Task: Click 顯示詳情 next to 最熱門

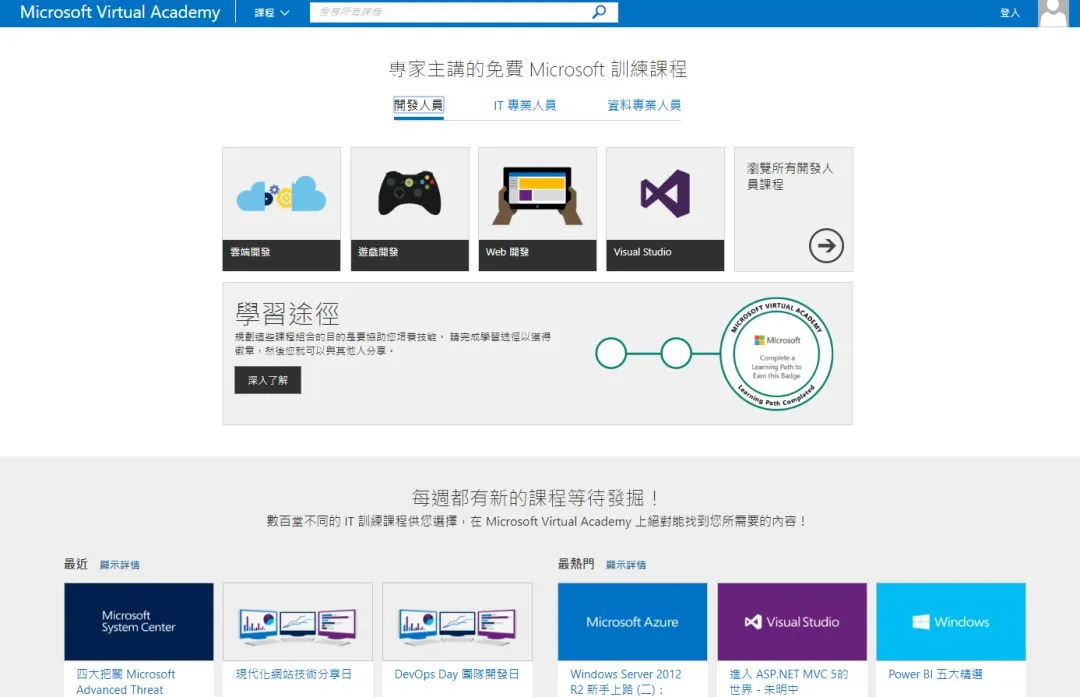Action: (x=625, y=565)
